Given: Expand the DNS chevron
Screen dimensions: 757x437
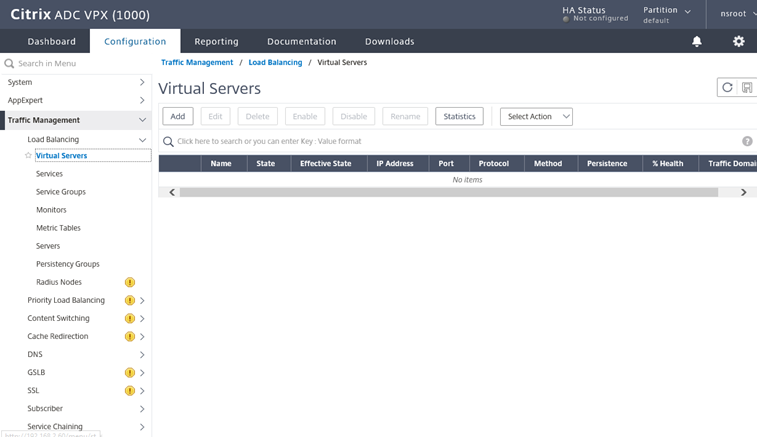Looking at the screenshot, I should pyautogui.click(x=142, y=354).
